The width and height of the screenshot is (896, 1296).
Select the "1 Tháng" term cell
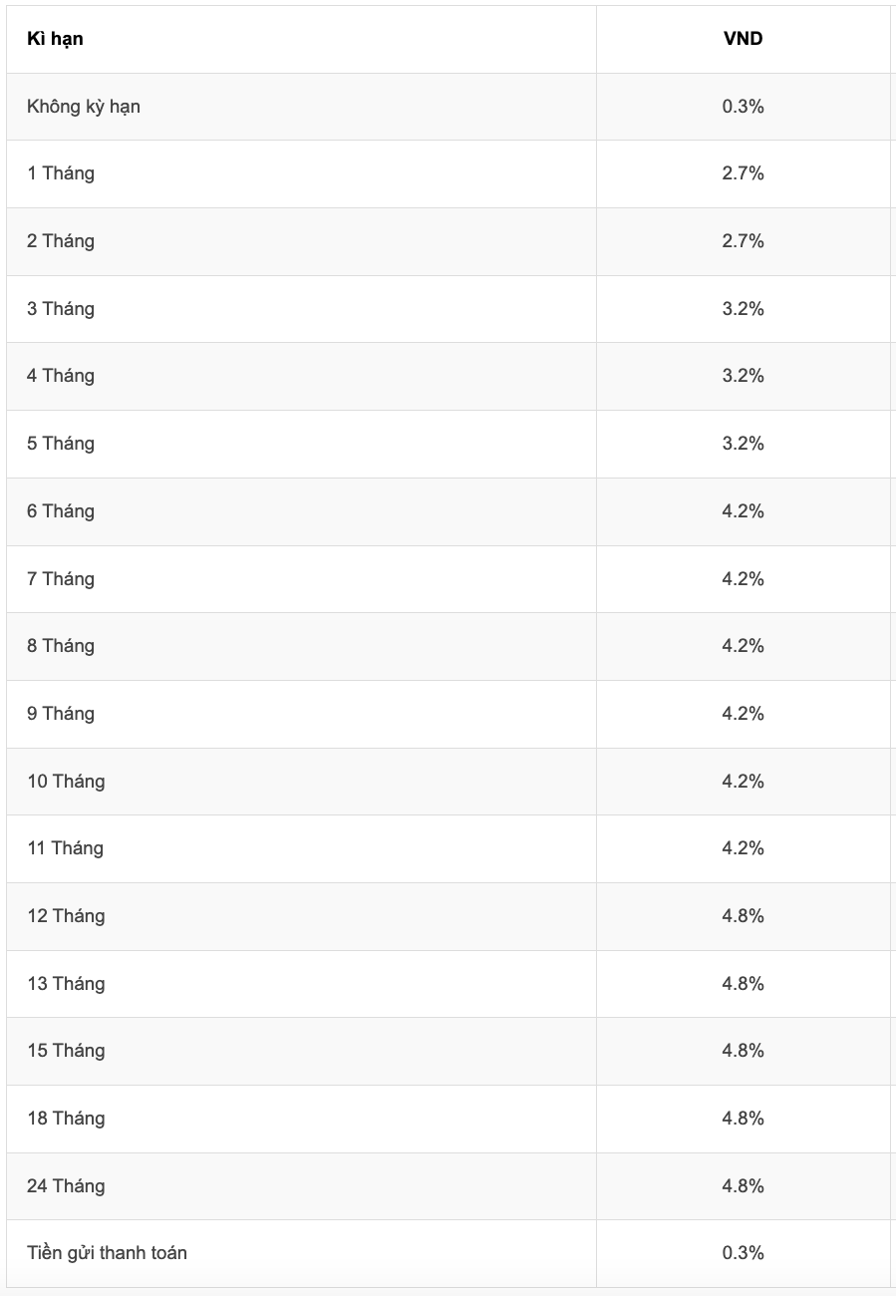click(61, 173)
